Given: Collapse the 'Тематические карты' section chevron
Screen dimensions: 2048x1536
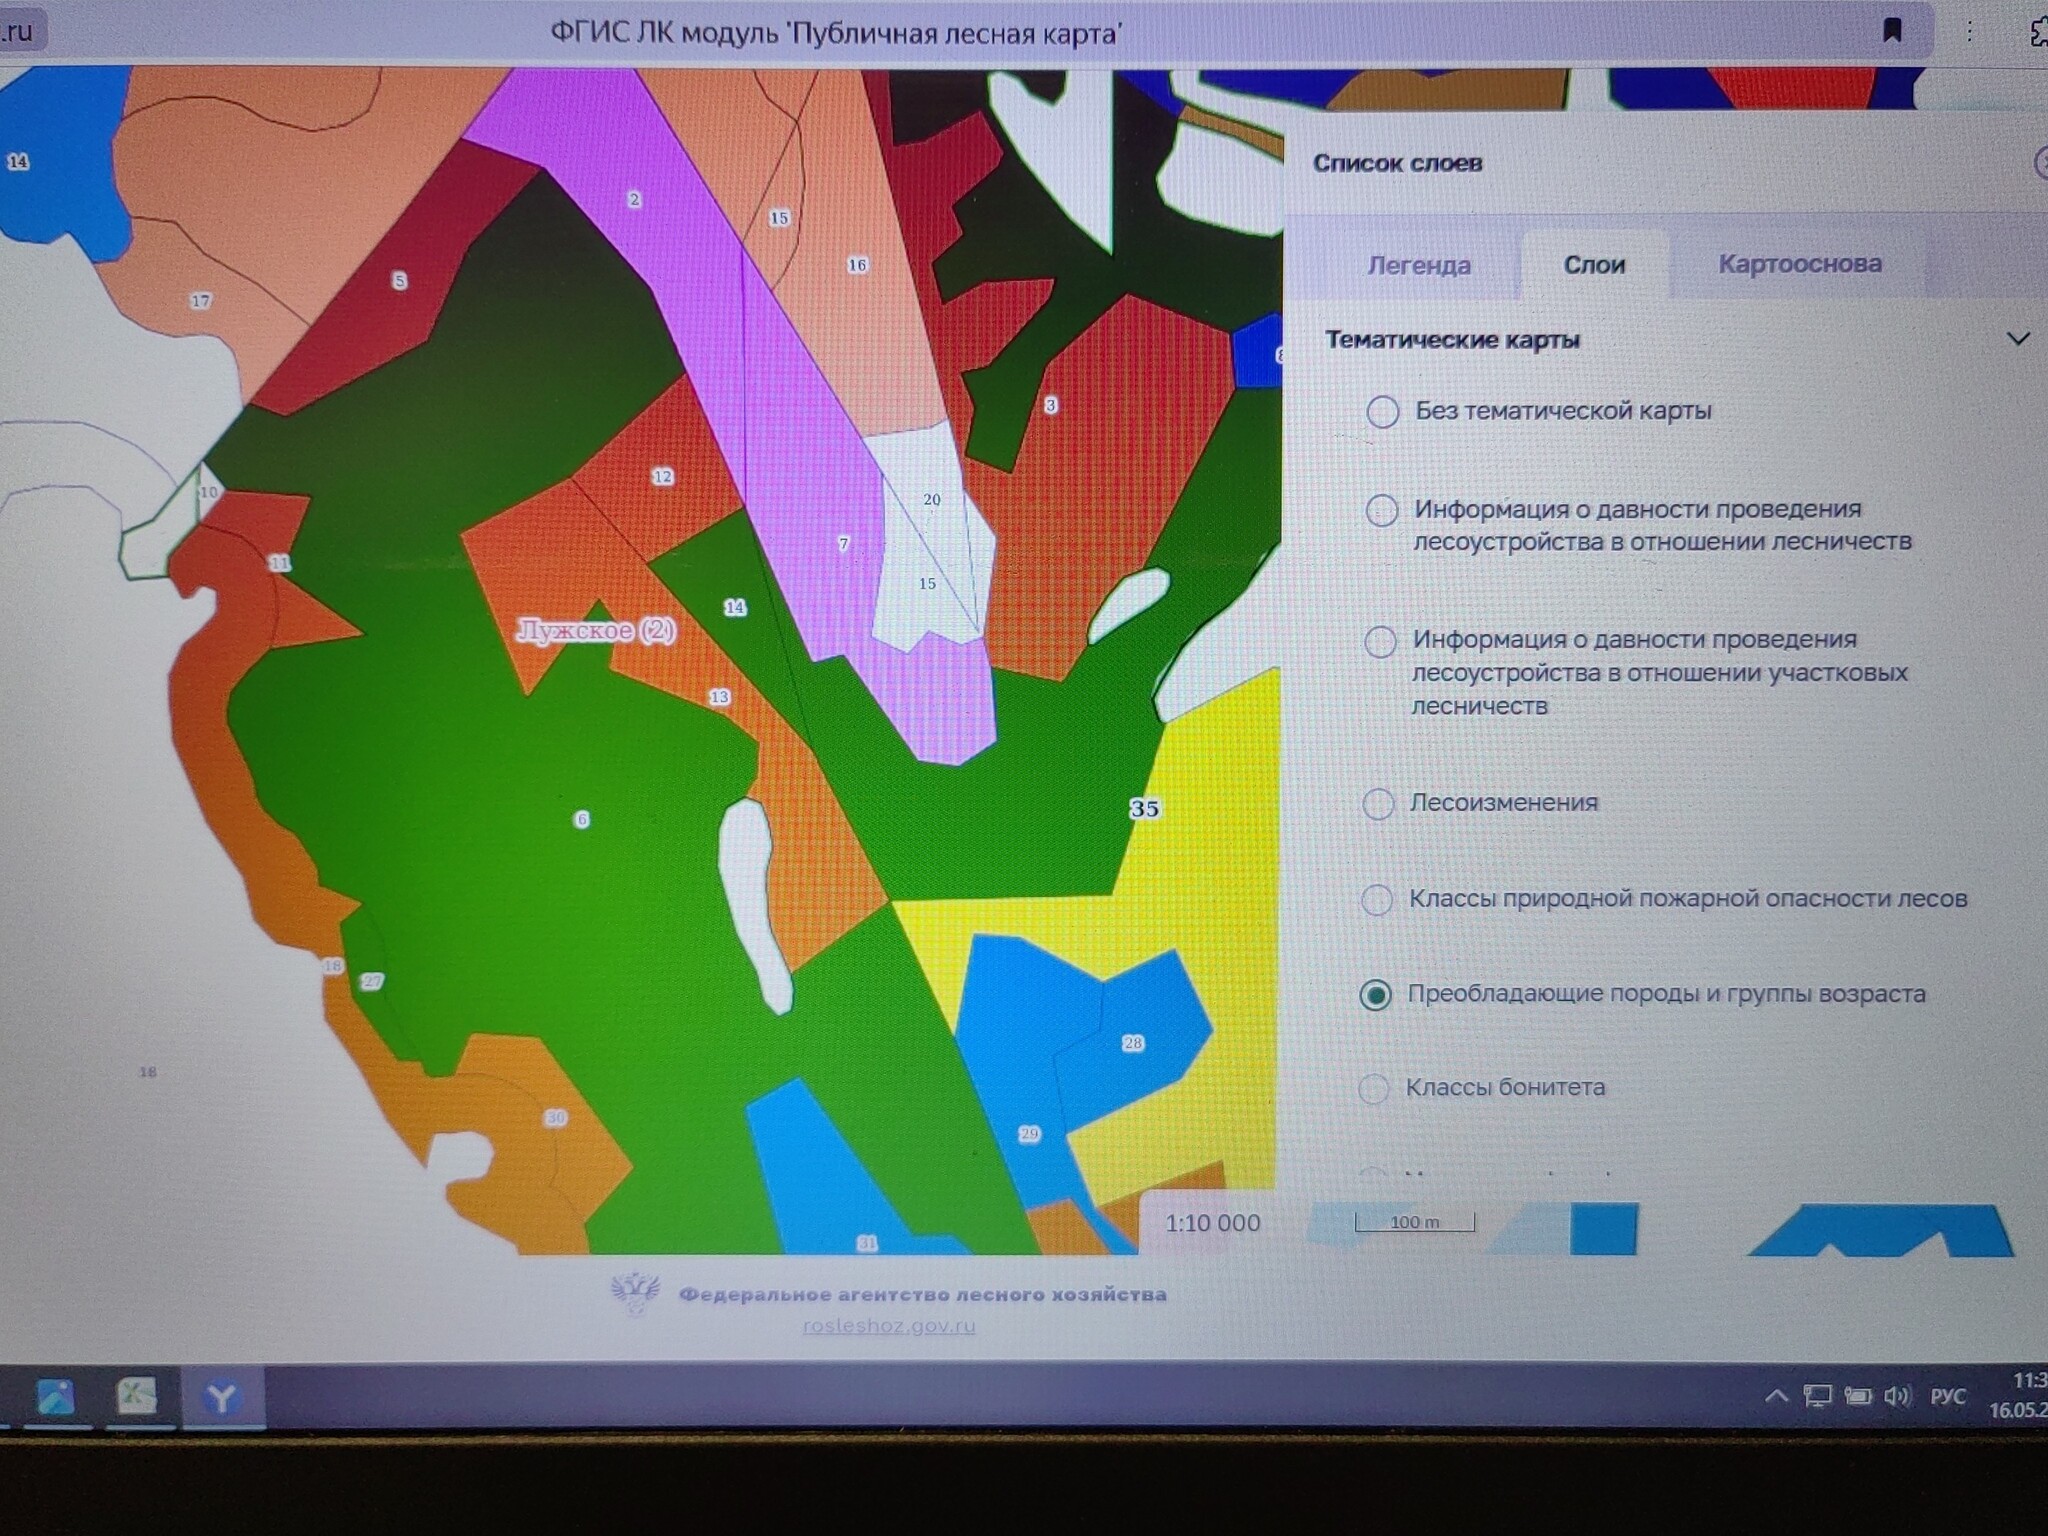Looking at the screenshot, I should (x=2018, y=339).
